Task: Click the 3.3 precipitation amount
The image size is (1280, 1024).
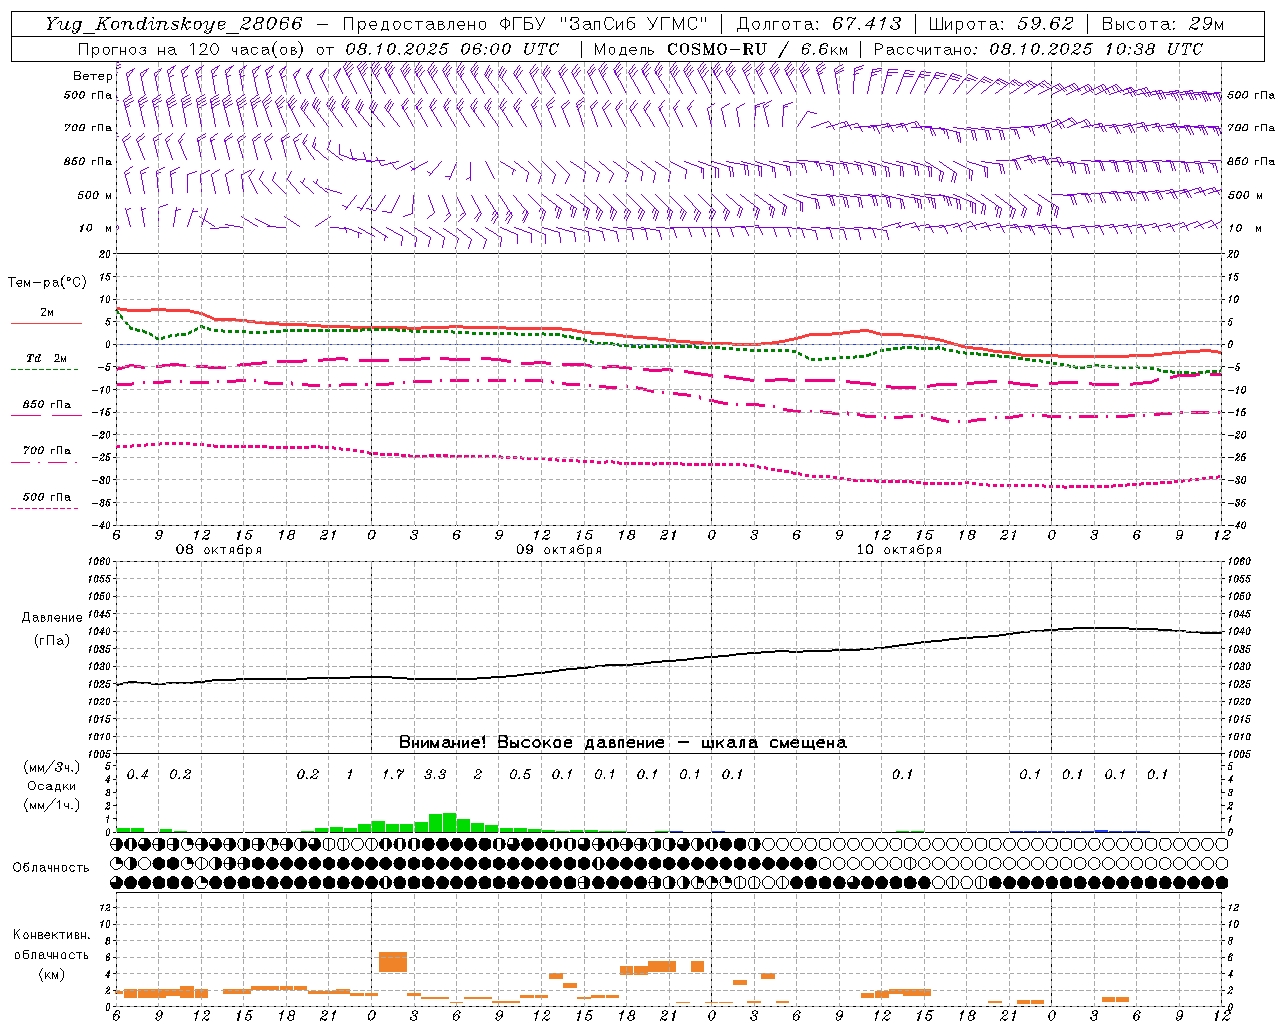Action: click(435, 774)
